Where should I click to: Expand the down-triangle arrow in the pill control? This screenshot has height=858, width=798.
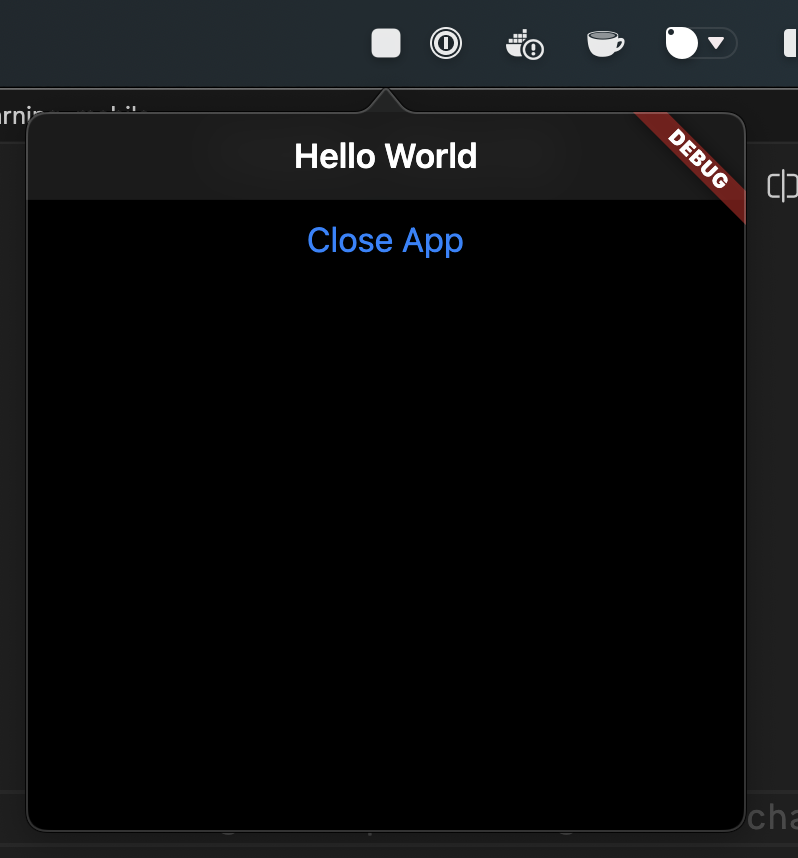click(716, 43)
